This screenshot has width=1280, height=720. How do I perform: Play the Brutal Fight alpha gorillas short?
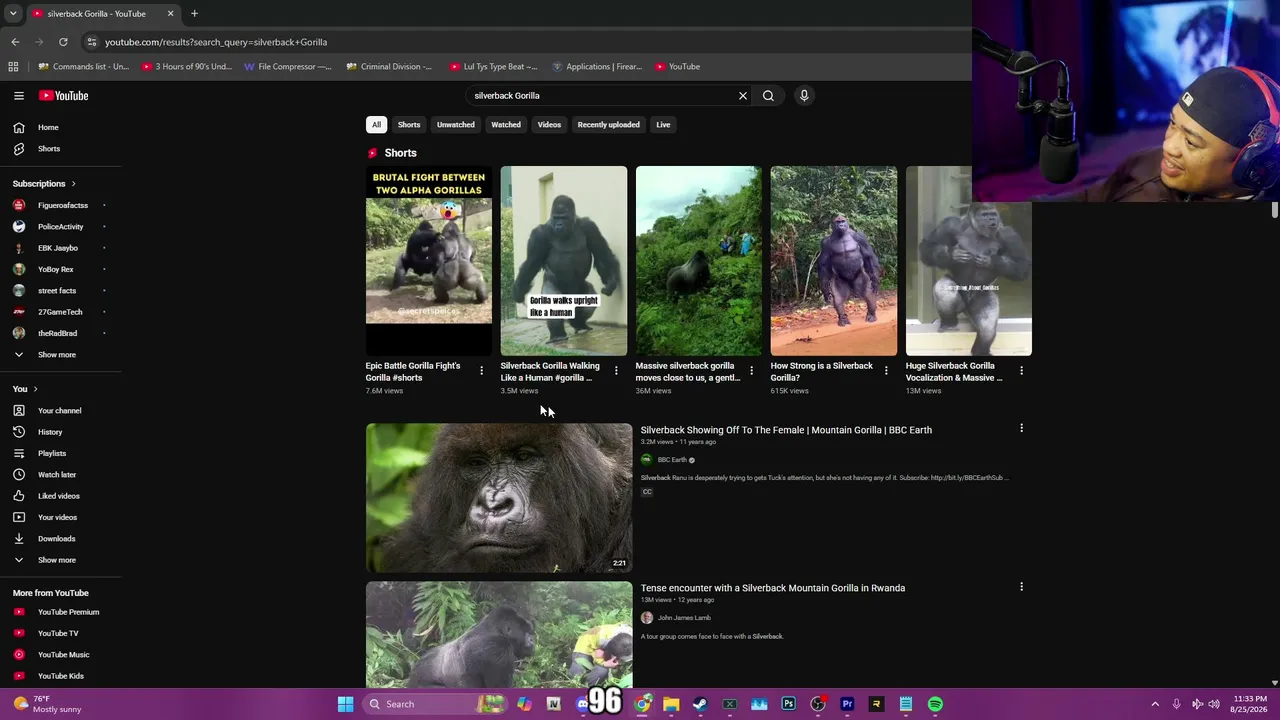point(429,261)
